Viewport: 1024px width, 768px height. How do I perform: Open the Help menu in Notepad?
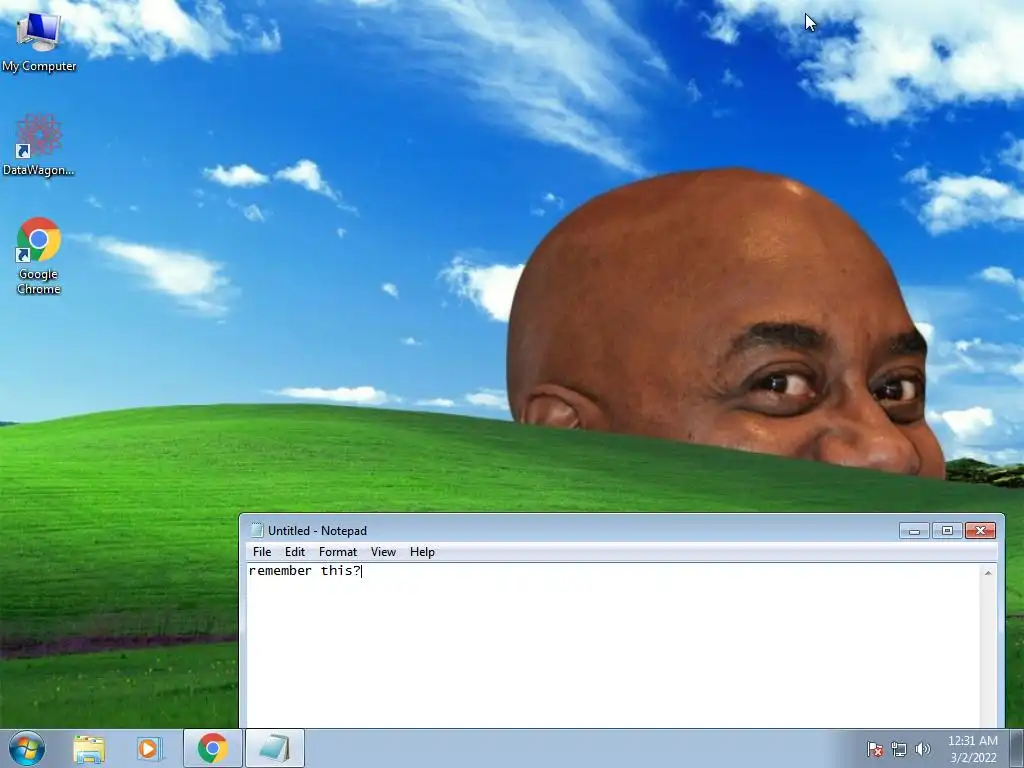pos(422,552)
